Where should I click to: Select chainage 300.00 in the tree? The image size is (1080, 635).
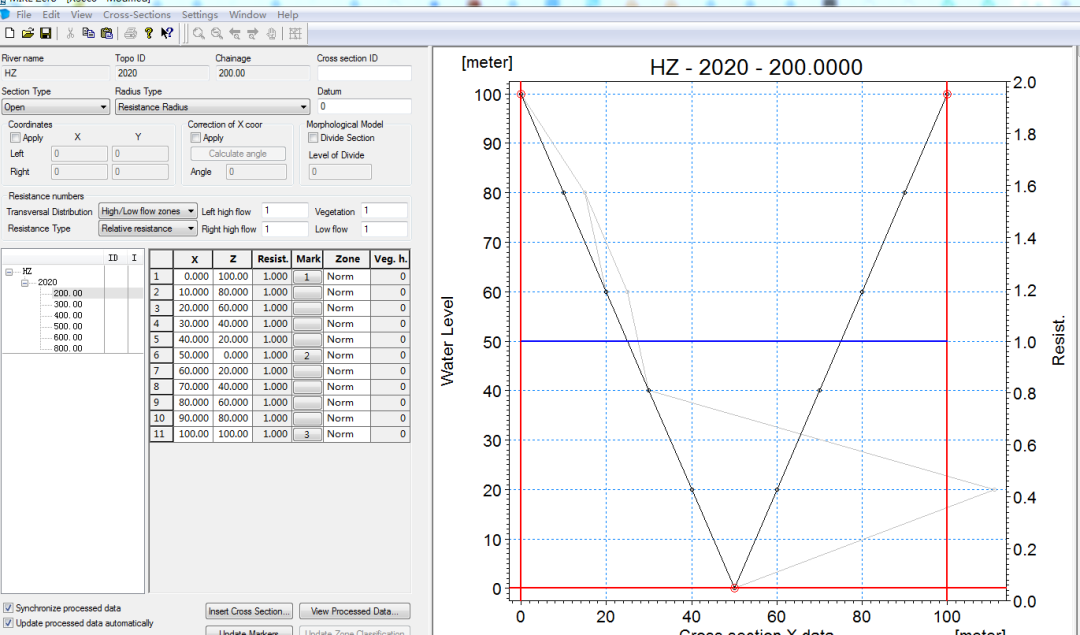point(68,304)
